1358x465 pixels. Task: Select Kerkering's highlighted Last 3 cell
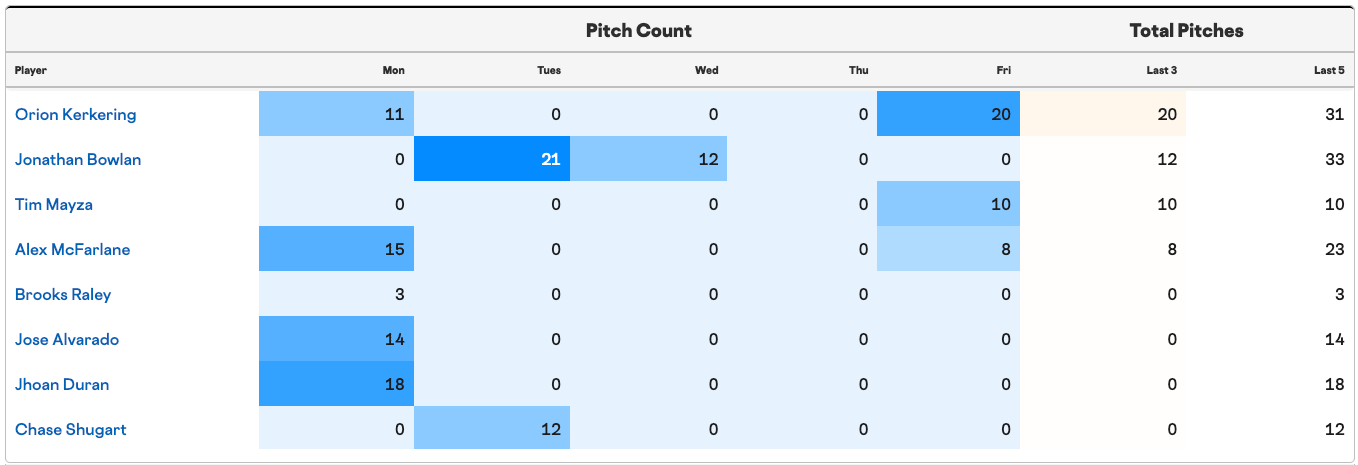click(1103, 114)
